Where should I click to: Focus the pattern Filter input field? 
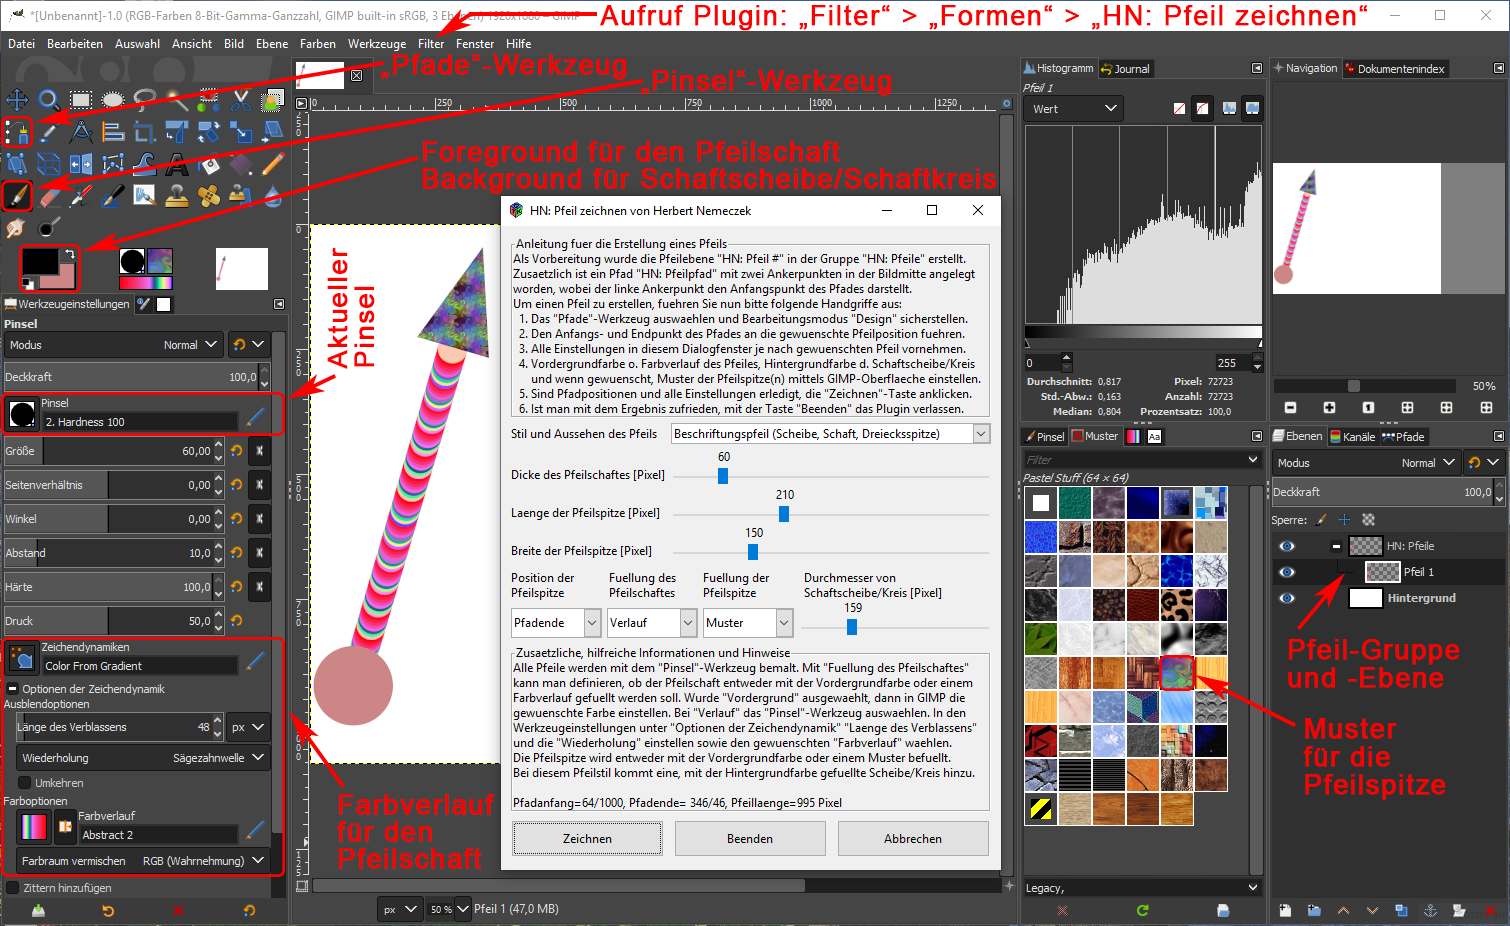pos(1141,460)
